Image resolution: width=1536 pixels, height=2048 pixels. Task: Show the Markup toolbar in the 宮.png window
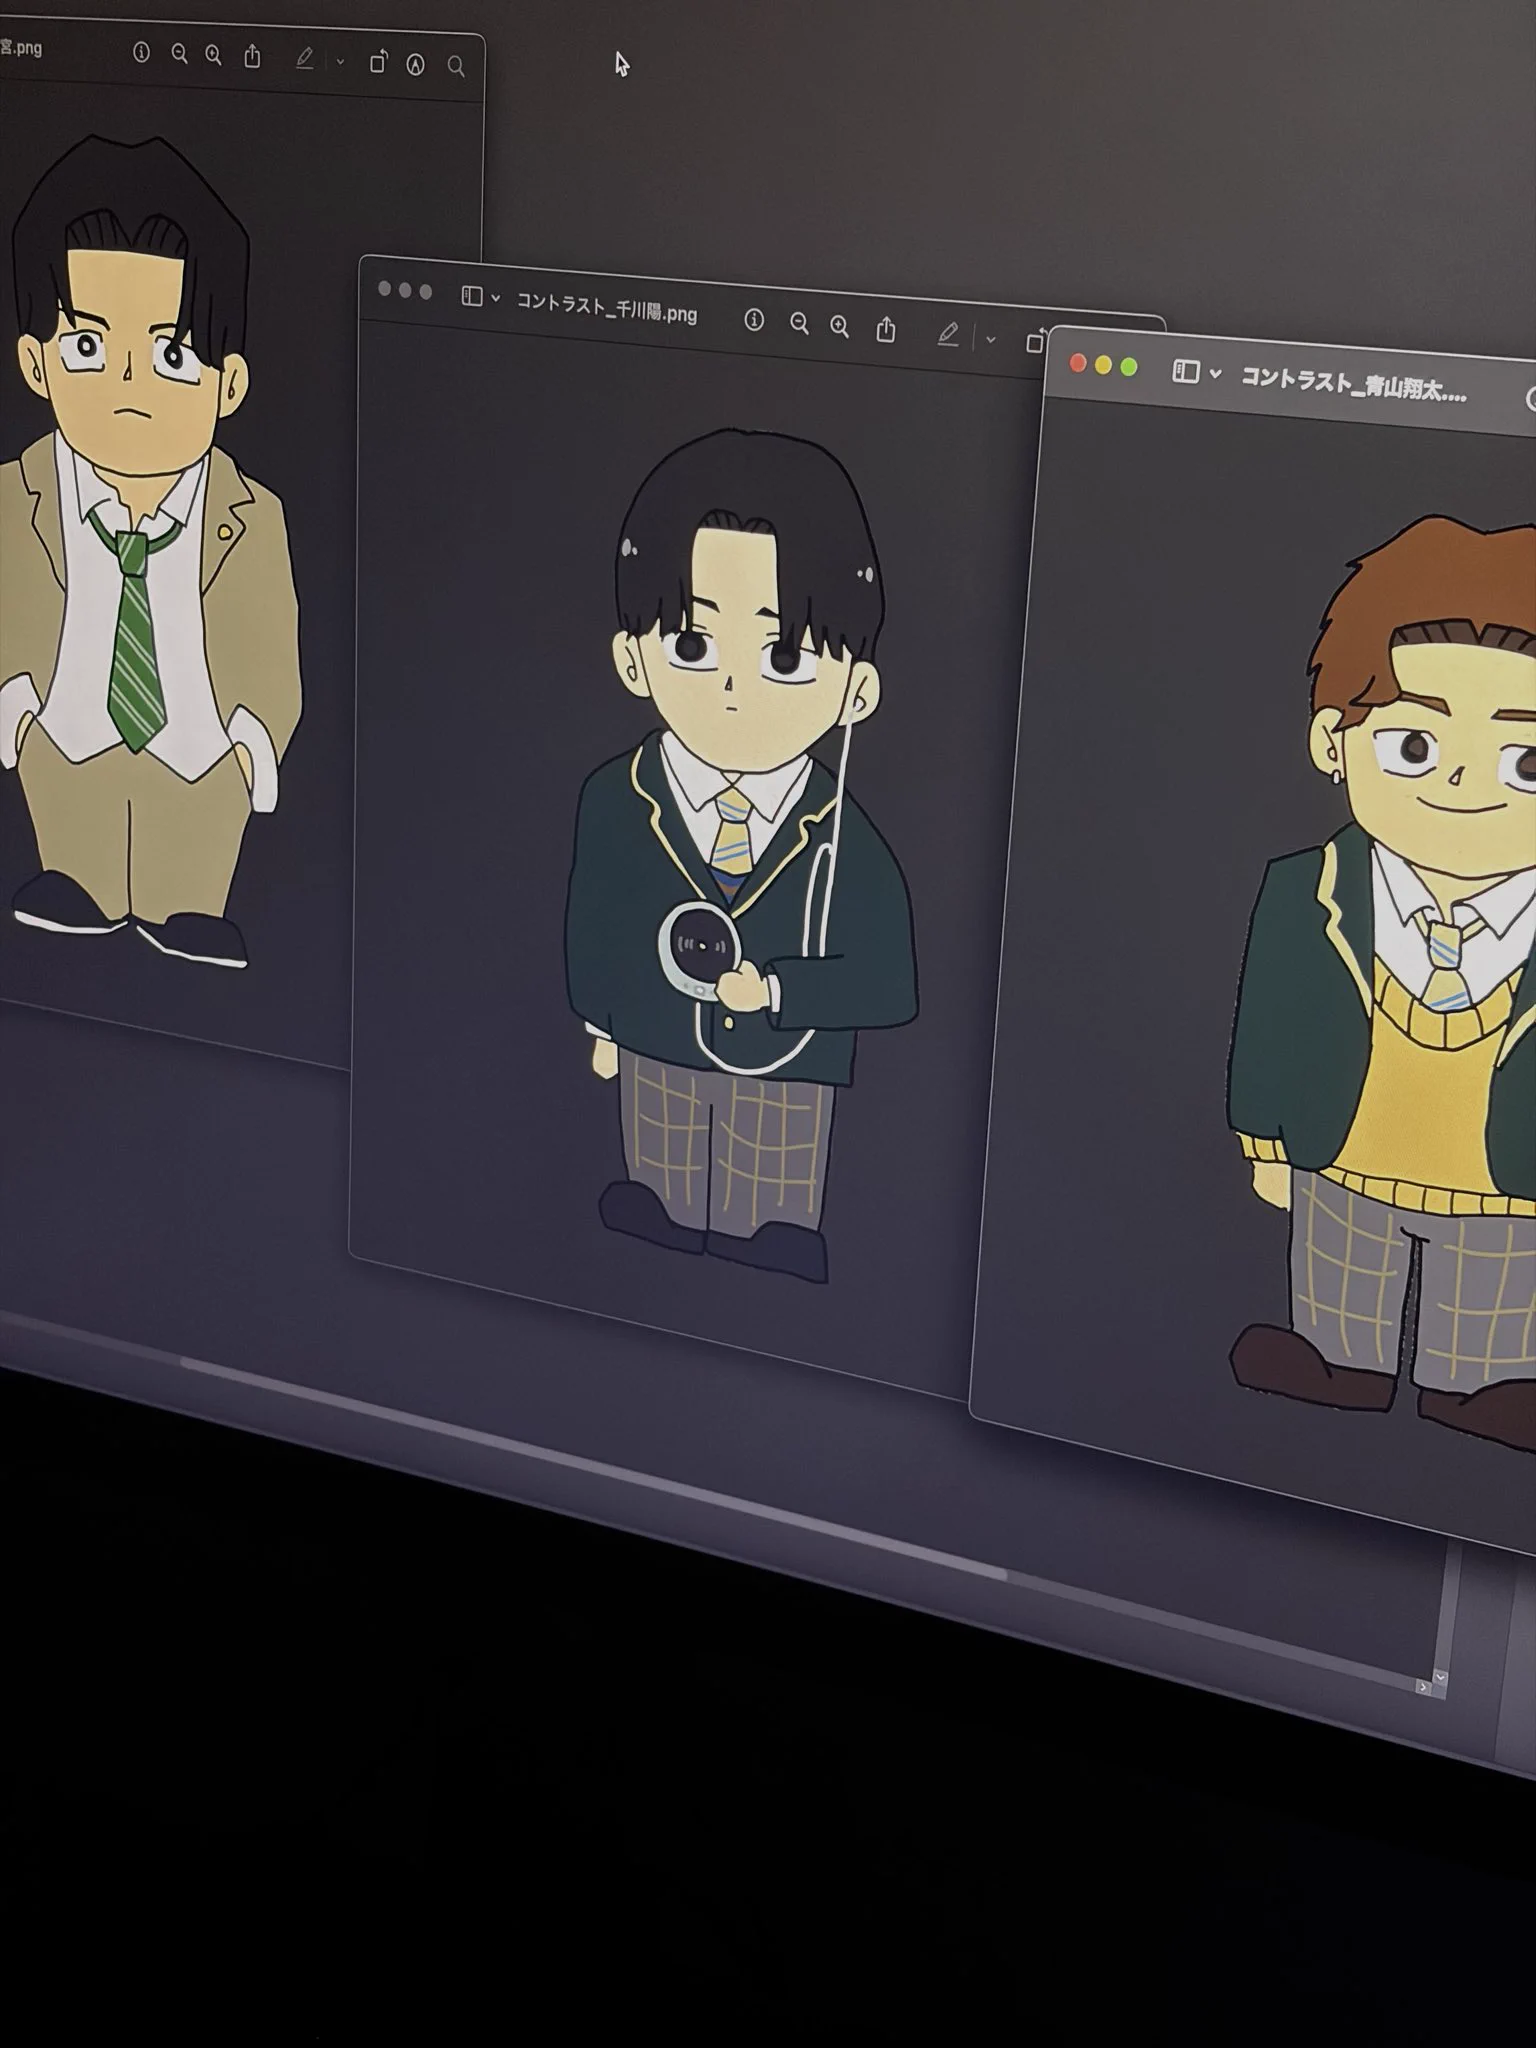tap(416, 64)
